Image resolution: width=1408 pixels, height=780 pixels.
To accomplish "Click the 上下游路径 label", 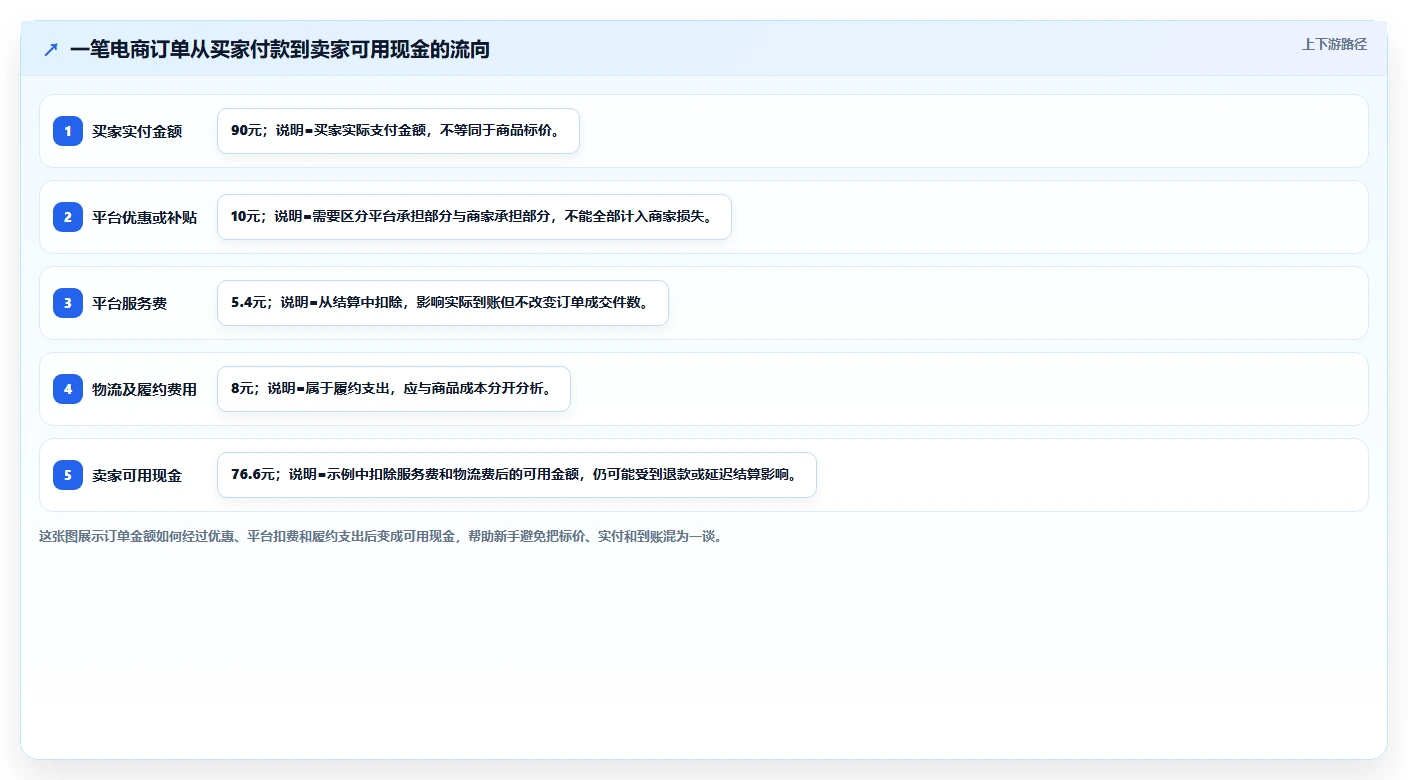I will pos(1334,44).
